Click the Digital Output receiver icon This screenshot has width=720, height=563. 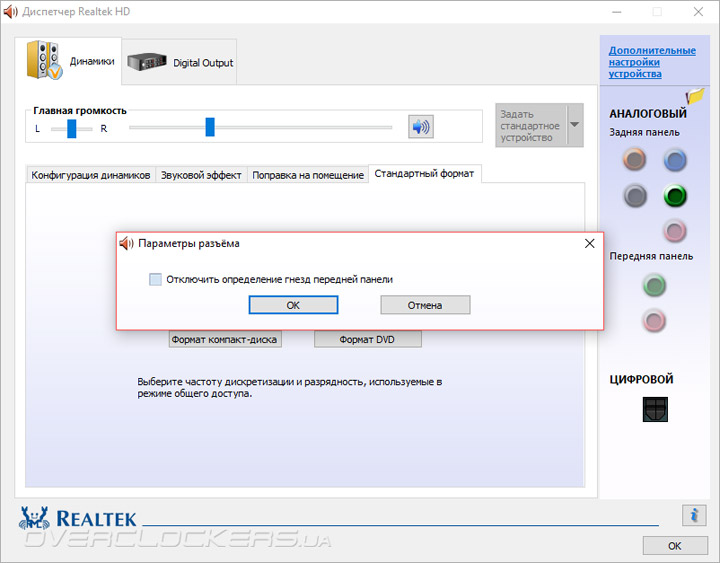click(146, 62)
